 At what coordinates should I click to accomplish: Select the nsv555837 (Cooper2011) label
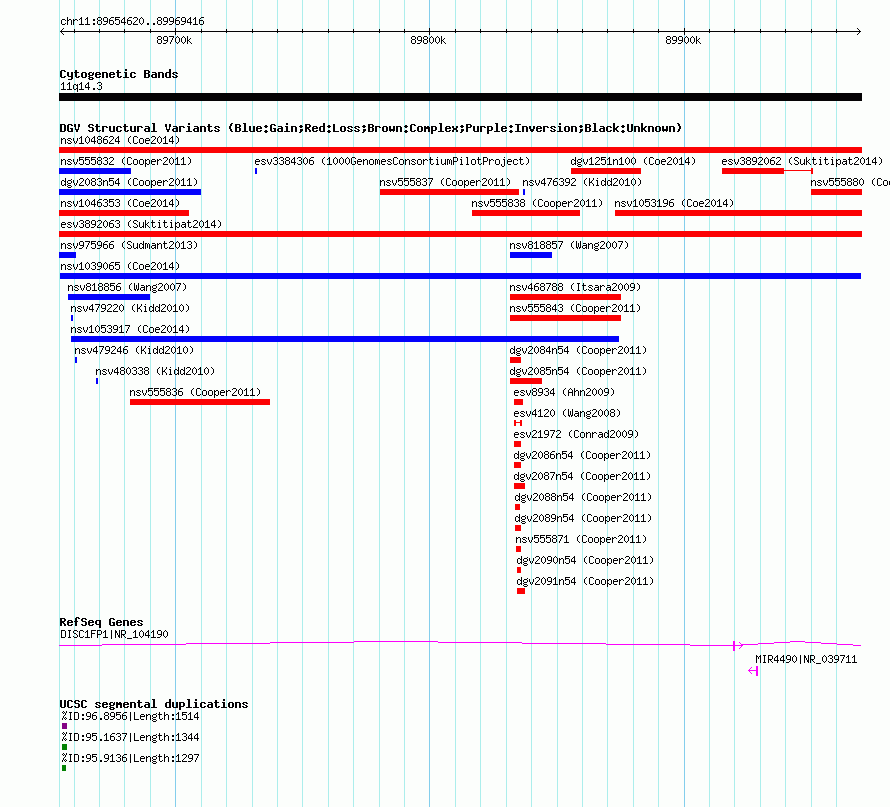445,182
